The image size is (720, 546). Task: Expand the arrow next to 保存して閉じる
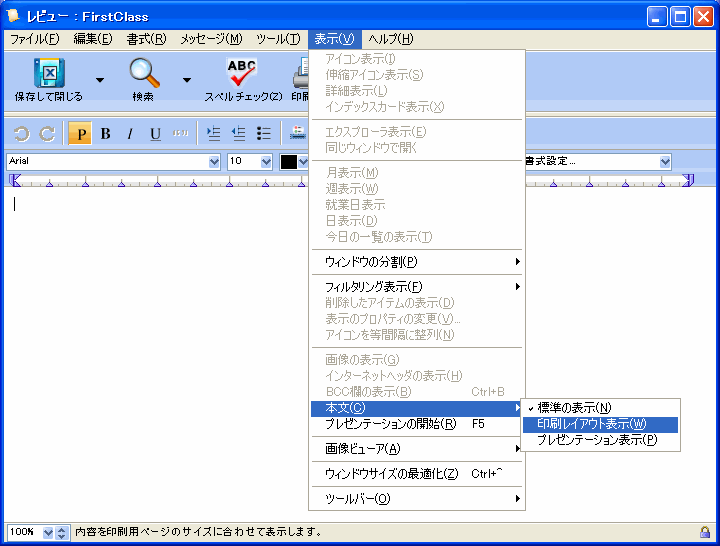coord(99,80)
